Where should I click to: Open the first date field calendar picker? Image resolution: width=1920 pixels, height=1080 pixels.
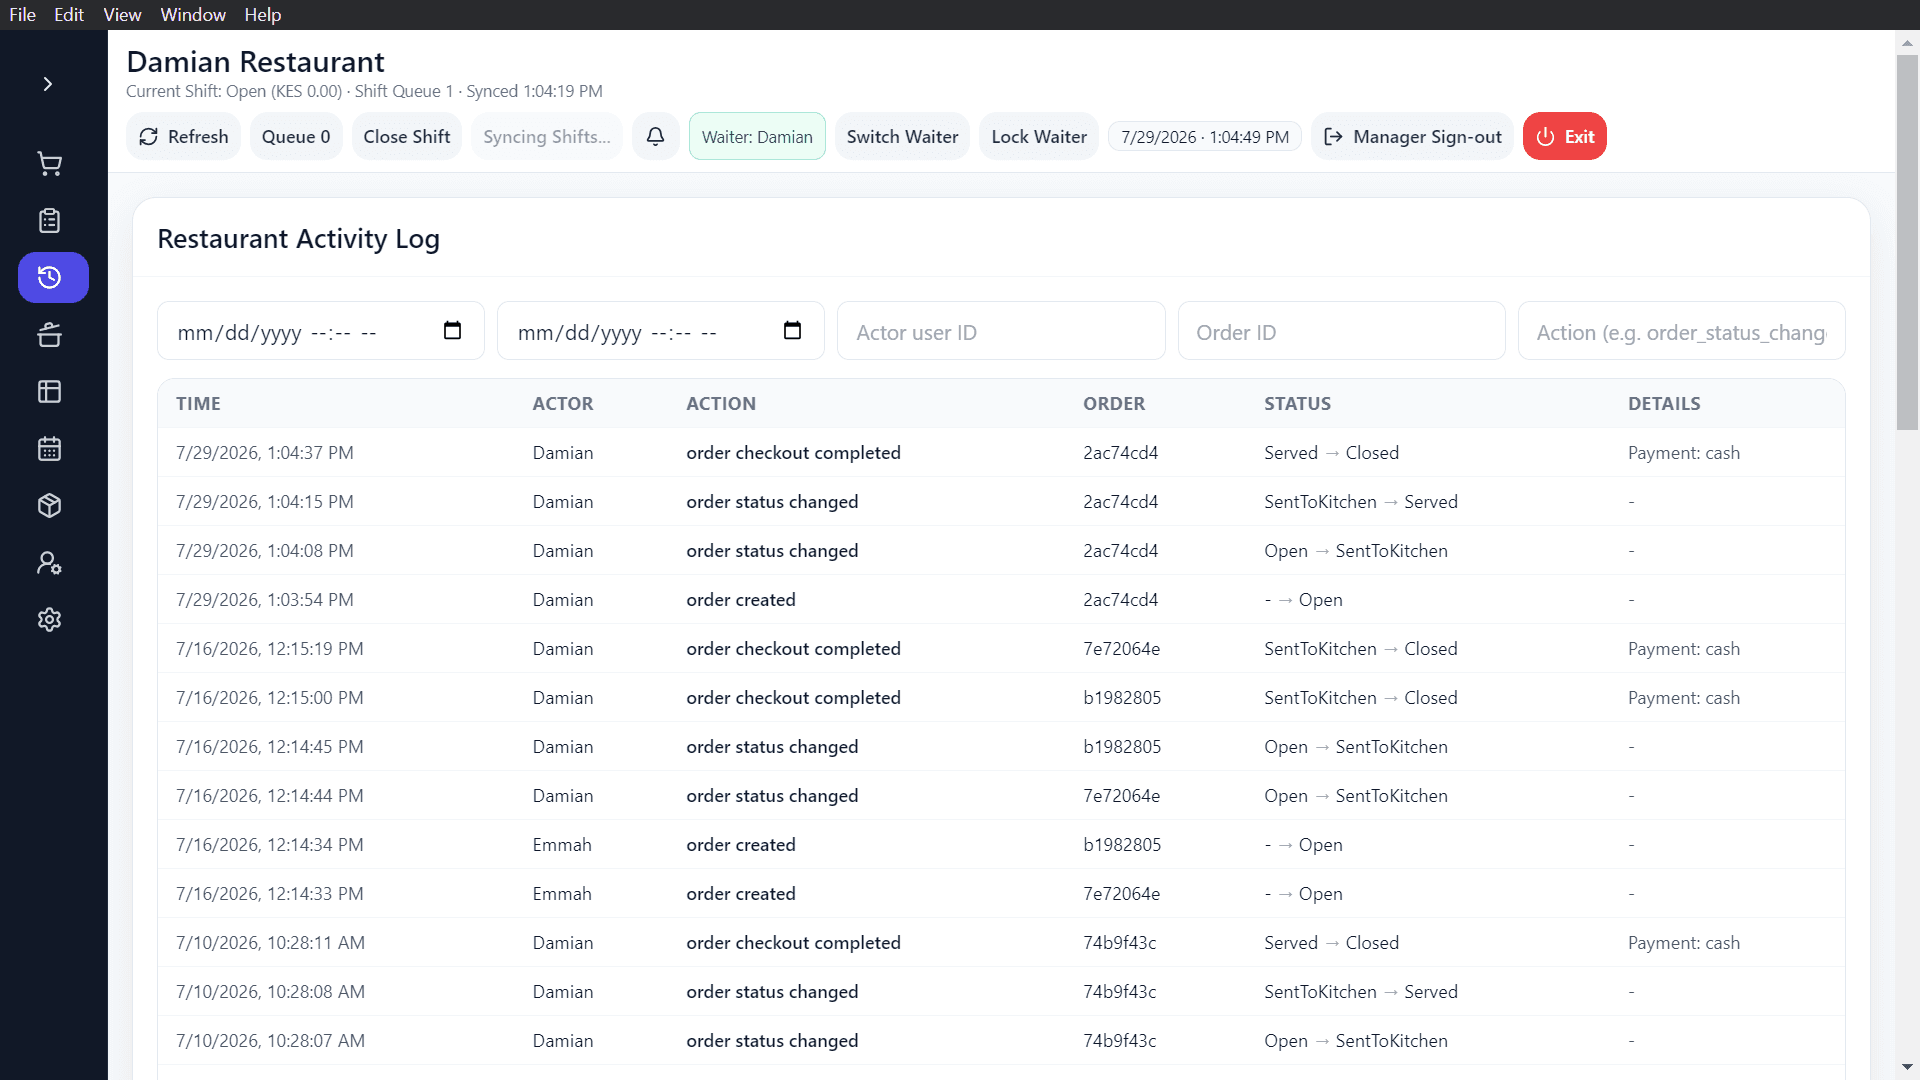(452, 331)
